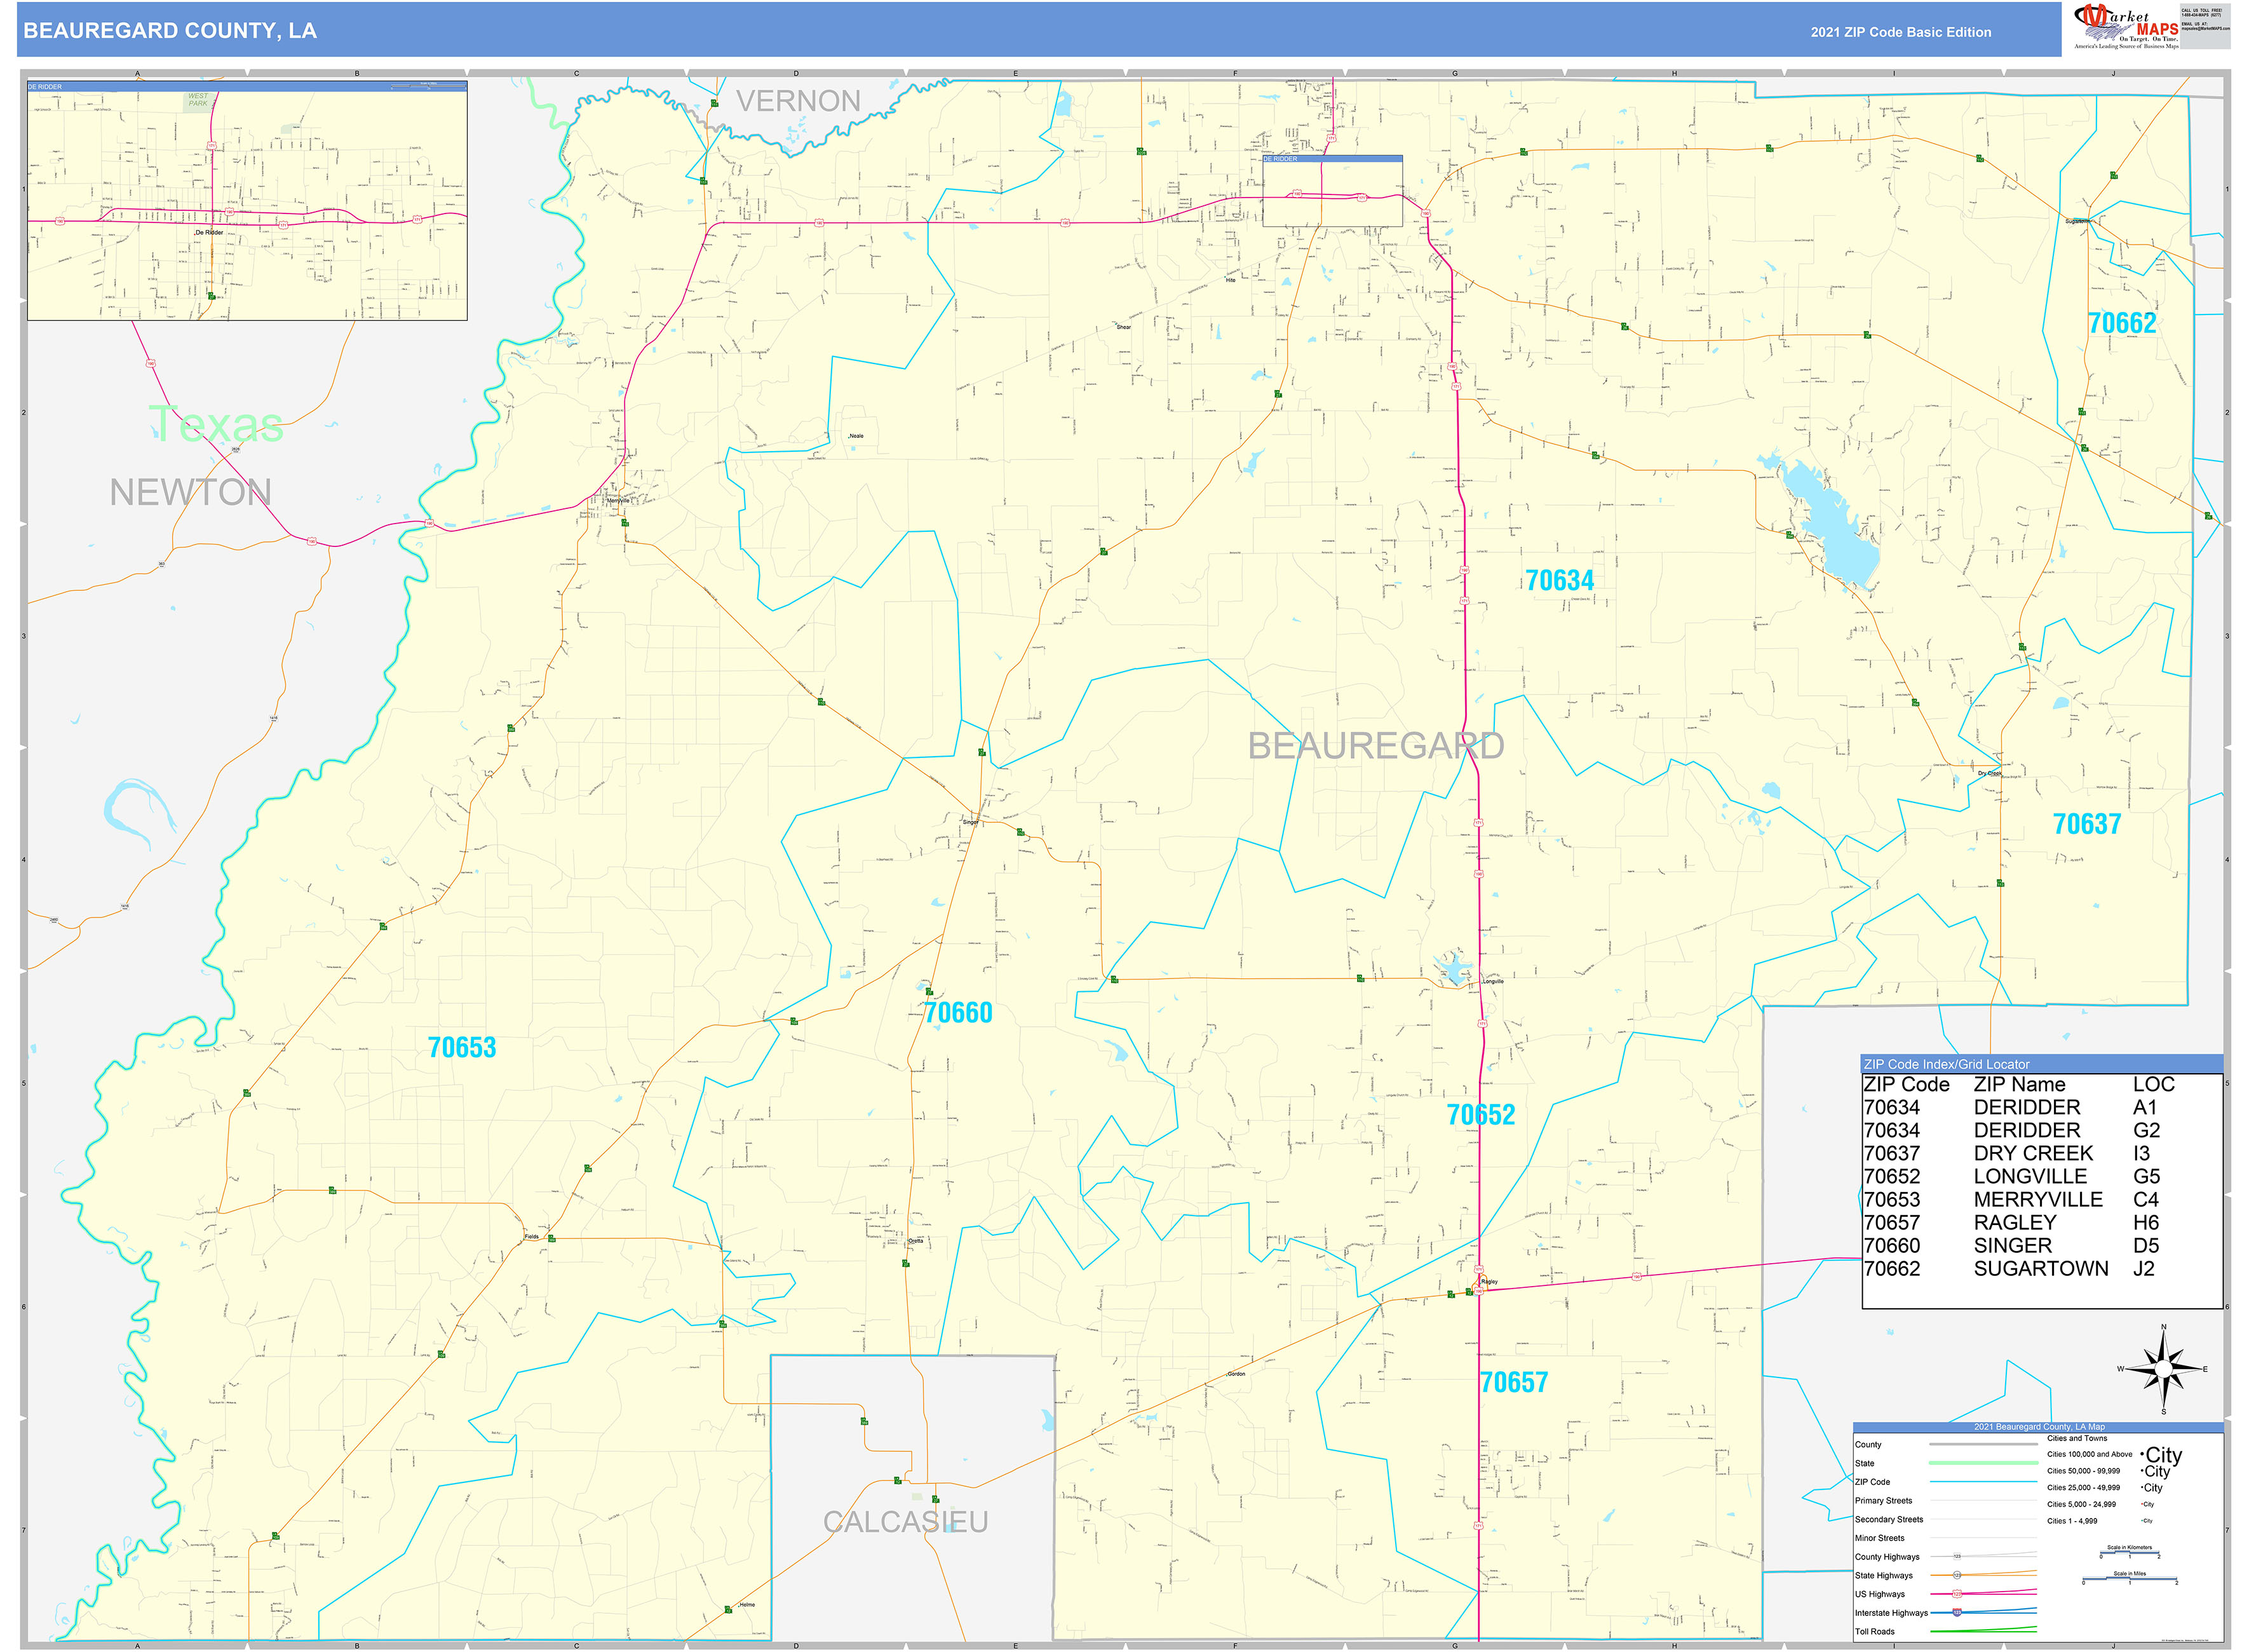
Task: Click the Merryville town label on the map
Action: click(x=618, y=501)
